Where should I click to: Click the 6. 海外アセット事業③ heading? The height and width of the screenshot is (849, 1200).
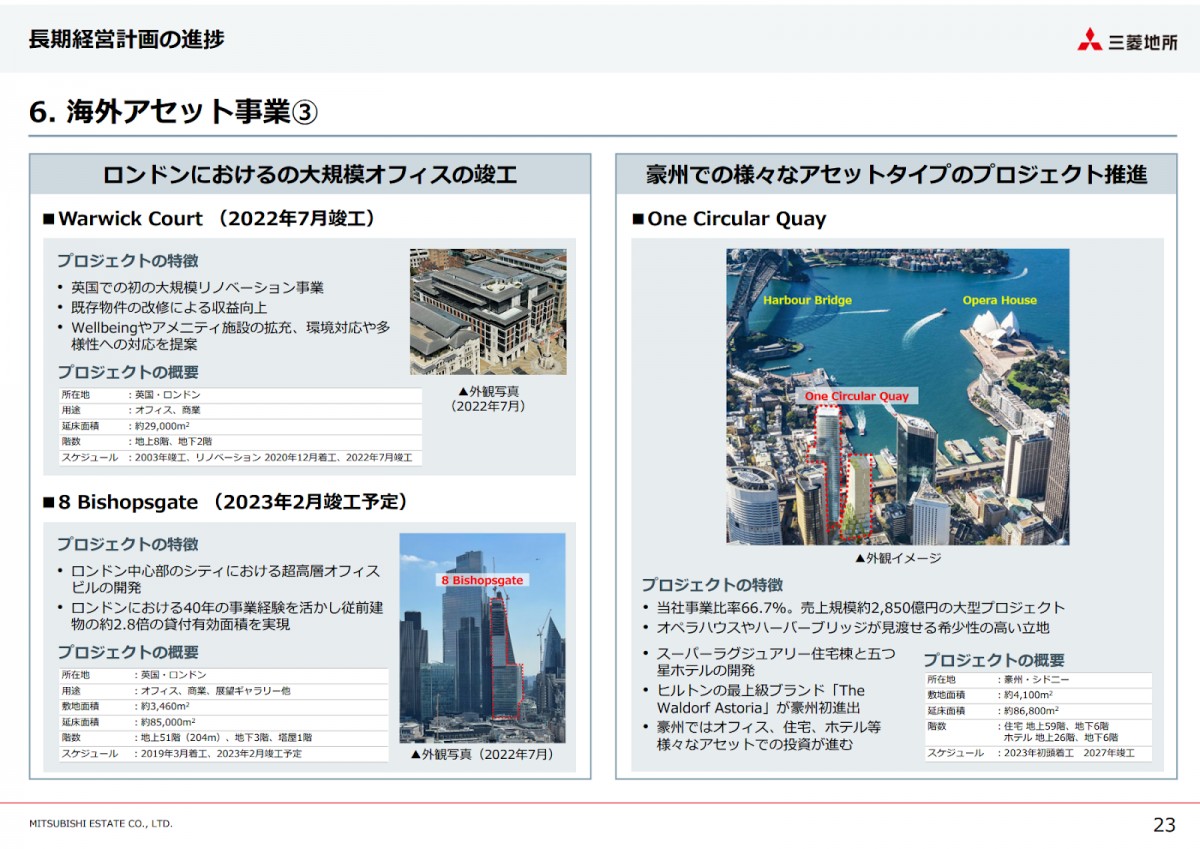tap(173, 111)
